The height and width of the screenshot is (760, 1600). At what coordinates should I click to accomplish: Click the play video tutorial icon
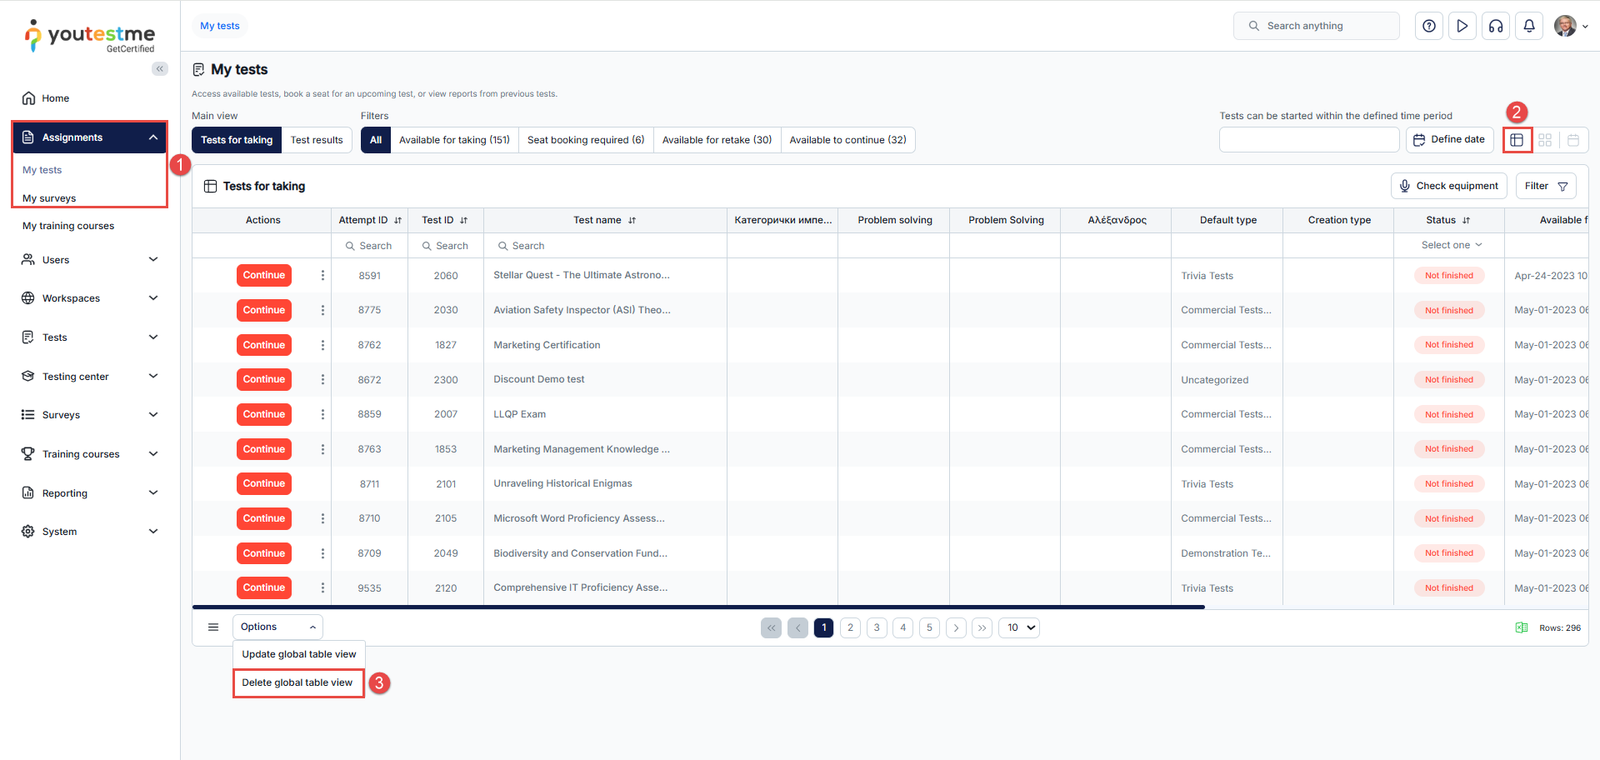1462,26
